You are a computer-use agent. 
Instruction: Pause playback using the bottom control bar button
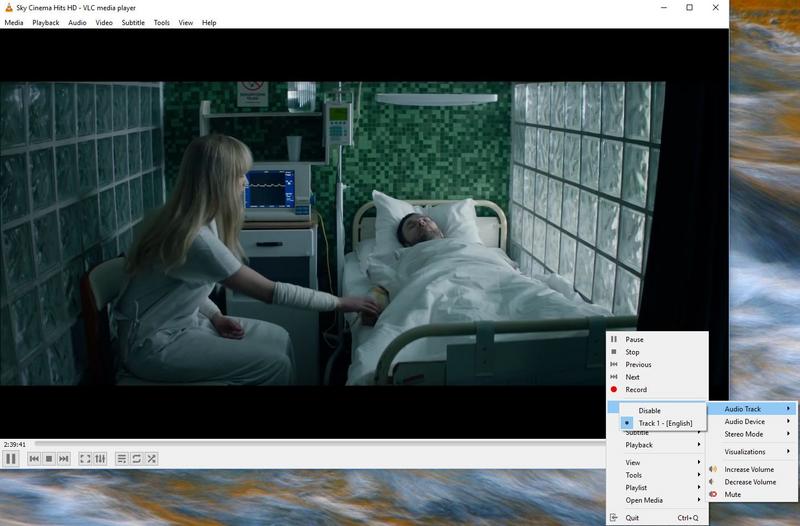[11, 459]
